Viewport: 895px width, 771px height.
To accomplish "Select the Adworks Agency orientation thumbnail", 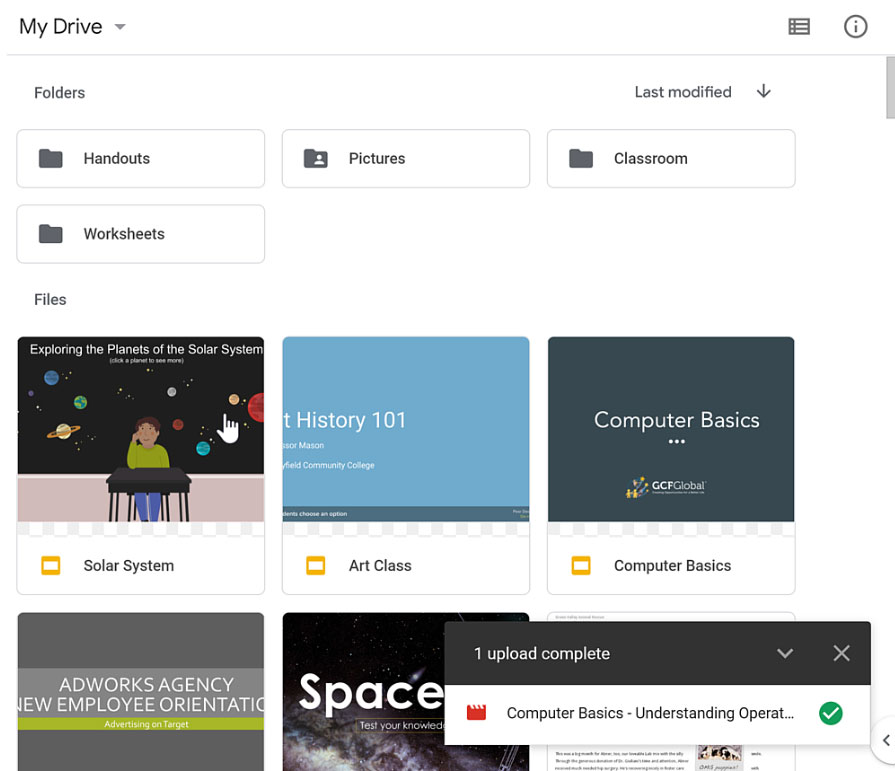I will pyautogui.click(x=140, y=690).
